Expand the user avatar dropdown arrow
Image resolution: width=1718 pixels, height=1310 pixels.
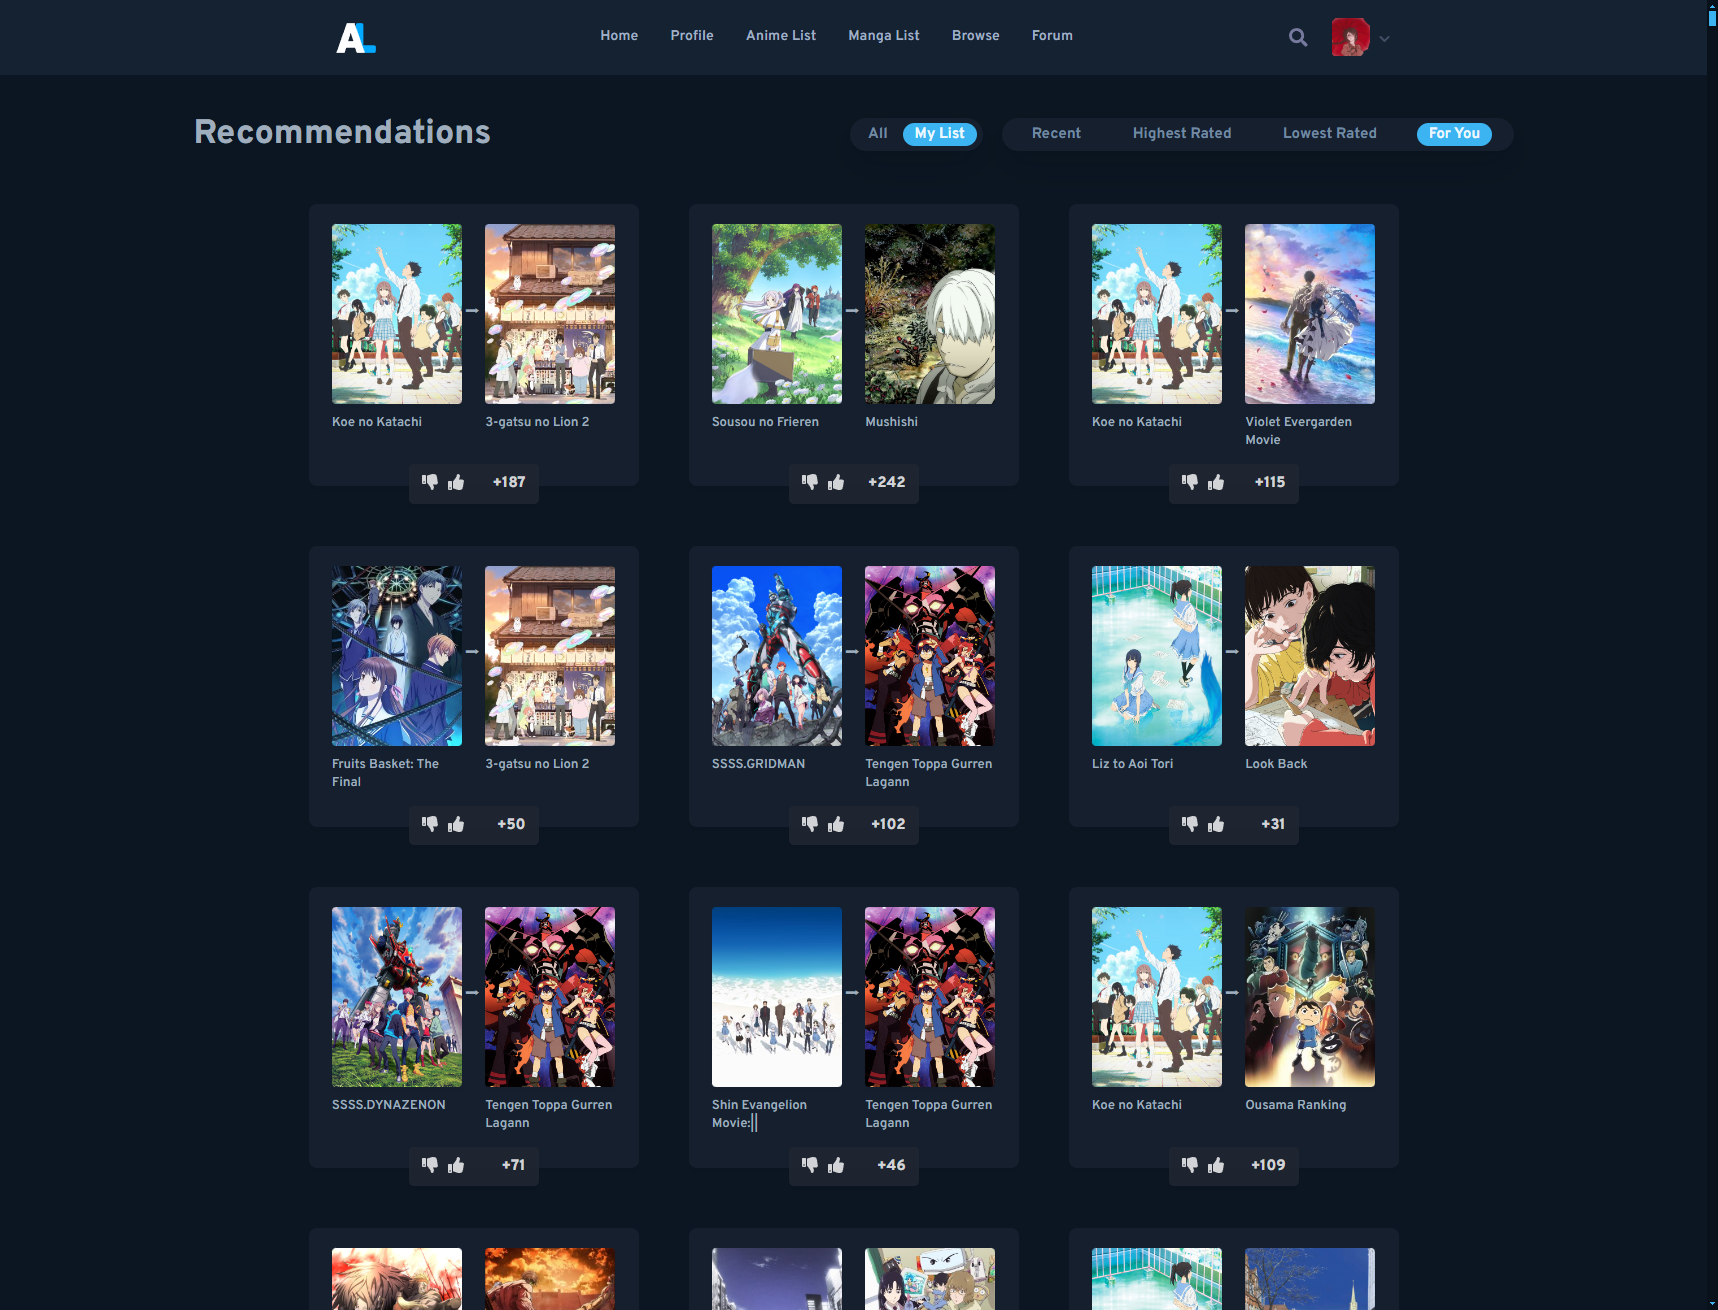[1384, 39]
